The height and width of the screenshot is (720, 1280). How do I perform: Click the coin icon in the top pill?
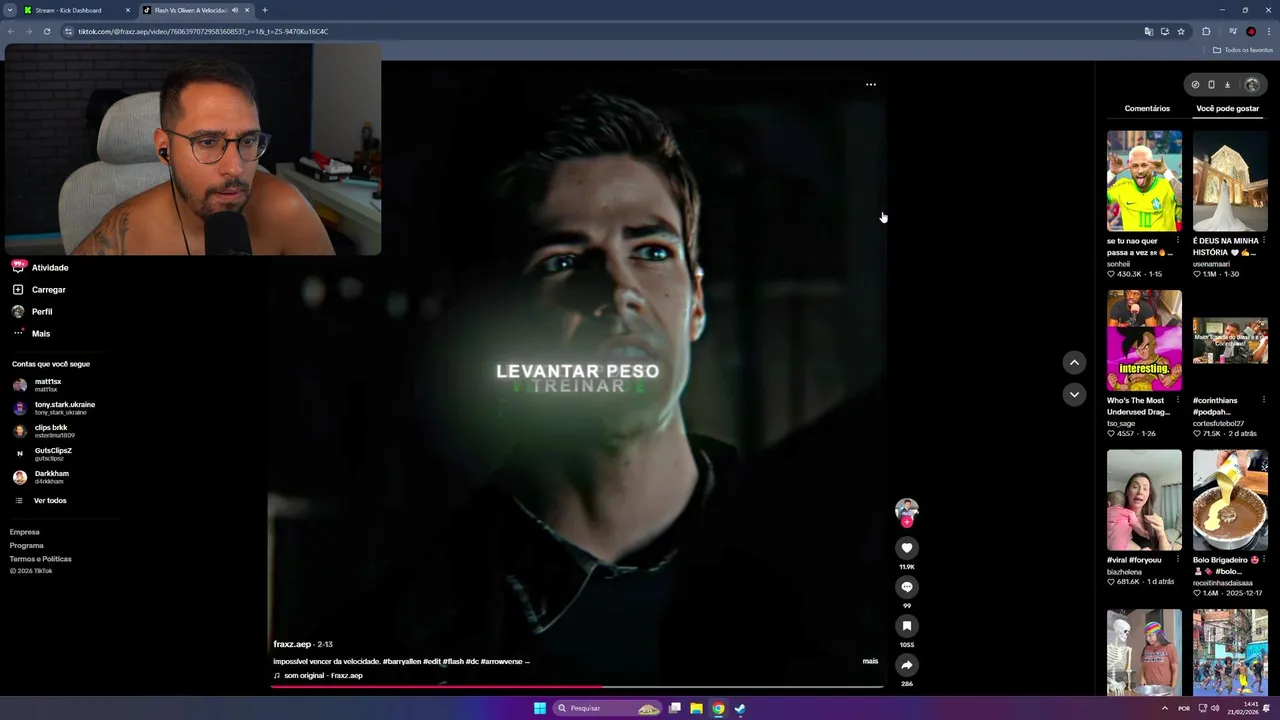pos(1195,85)
